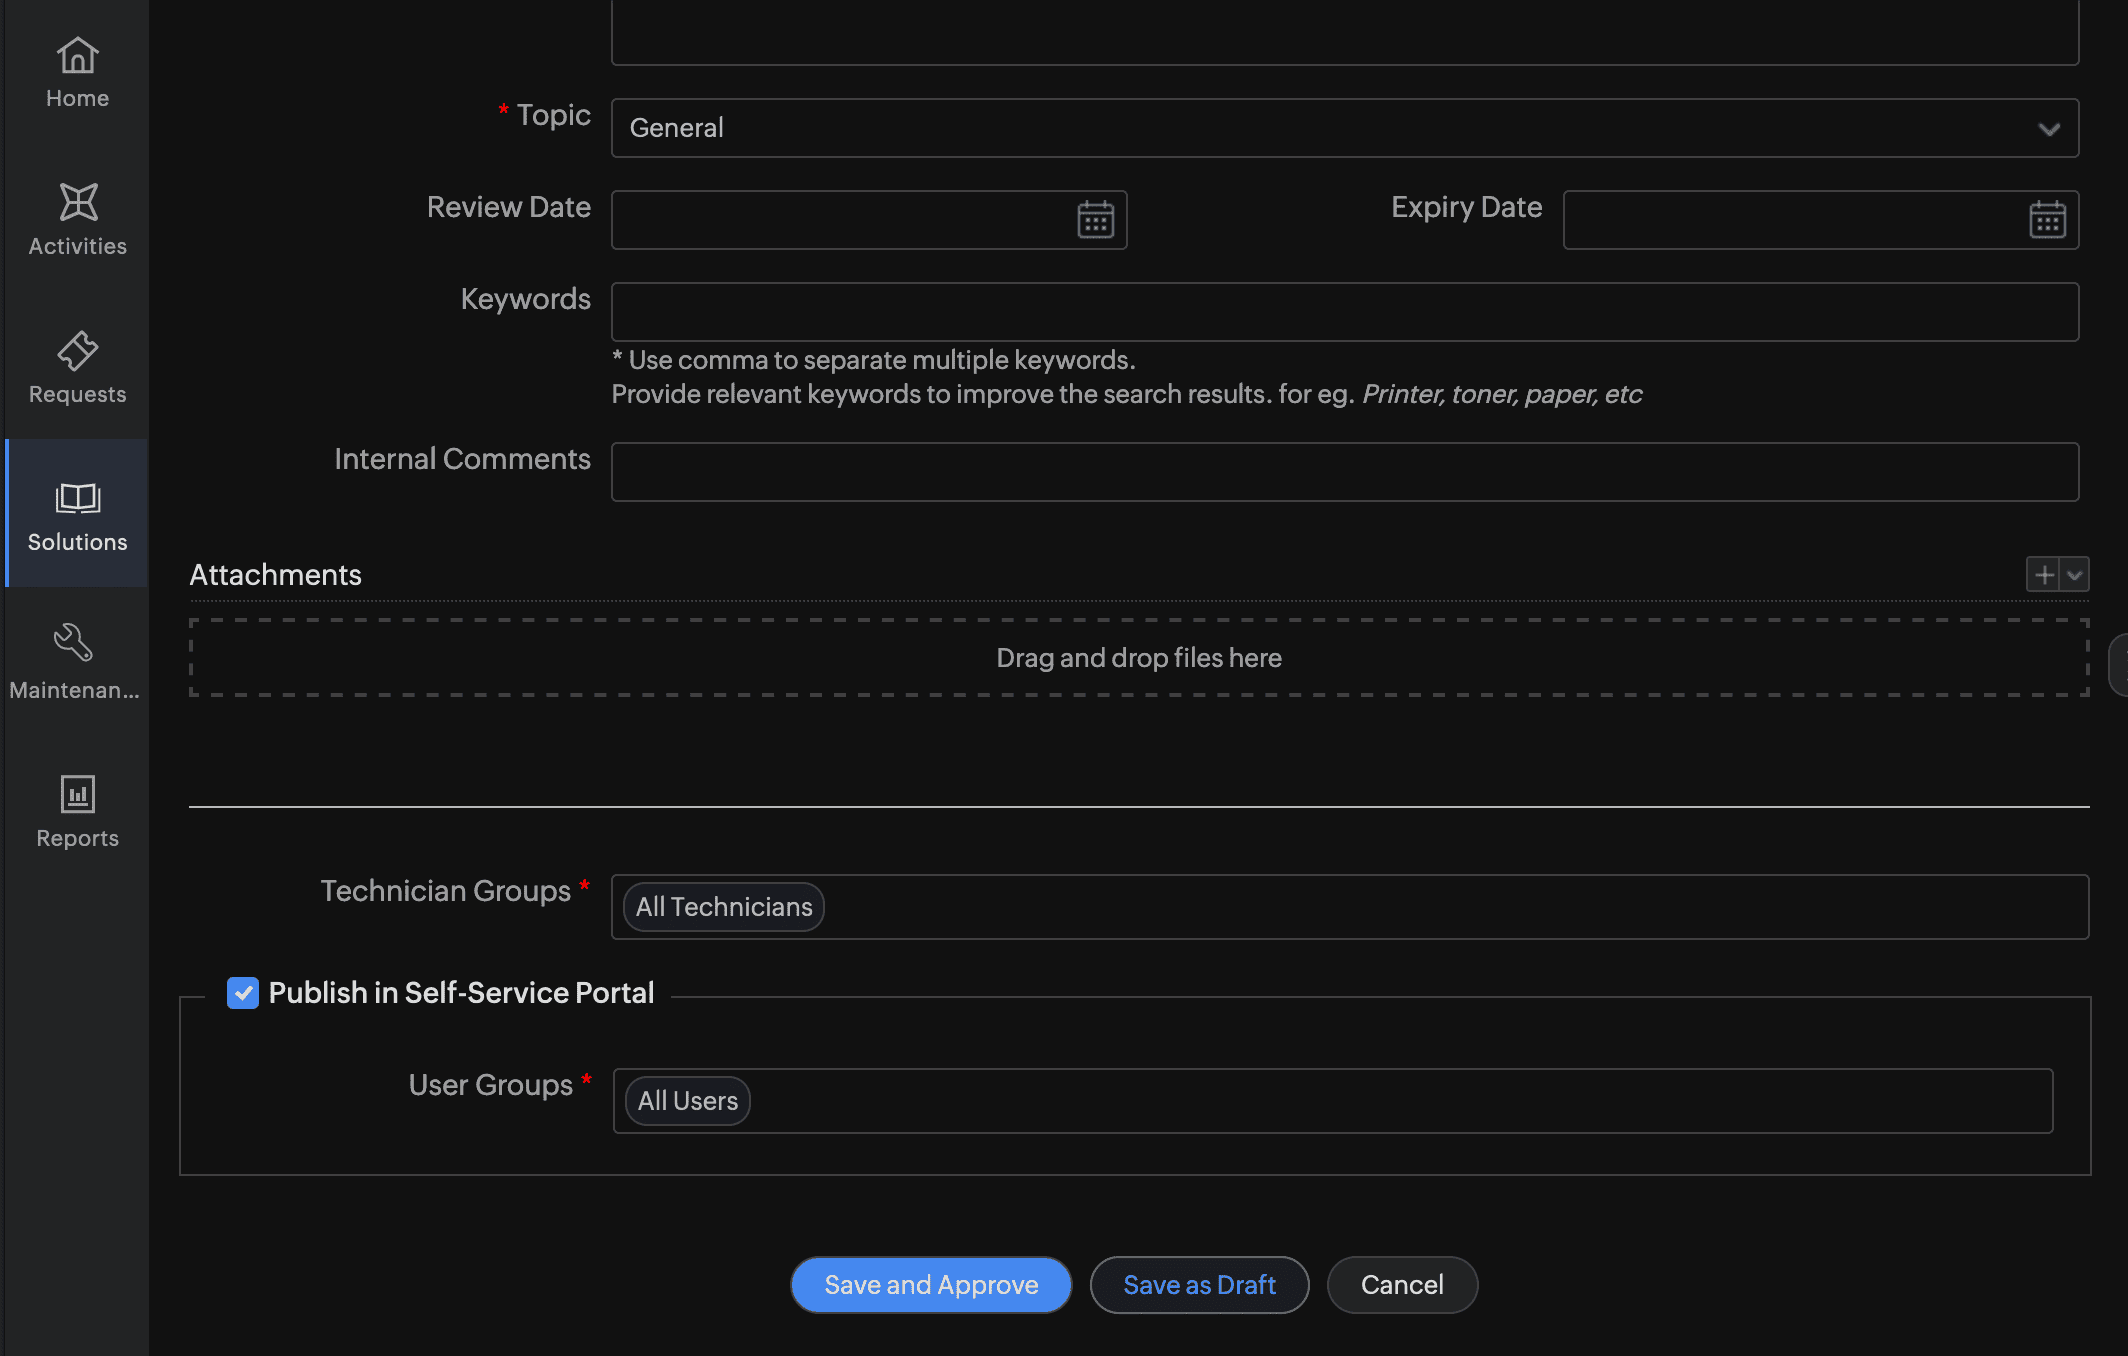Open the Review Date calendar picker
Screen dimensions: 2128x1356
click(1095, 219)
